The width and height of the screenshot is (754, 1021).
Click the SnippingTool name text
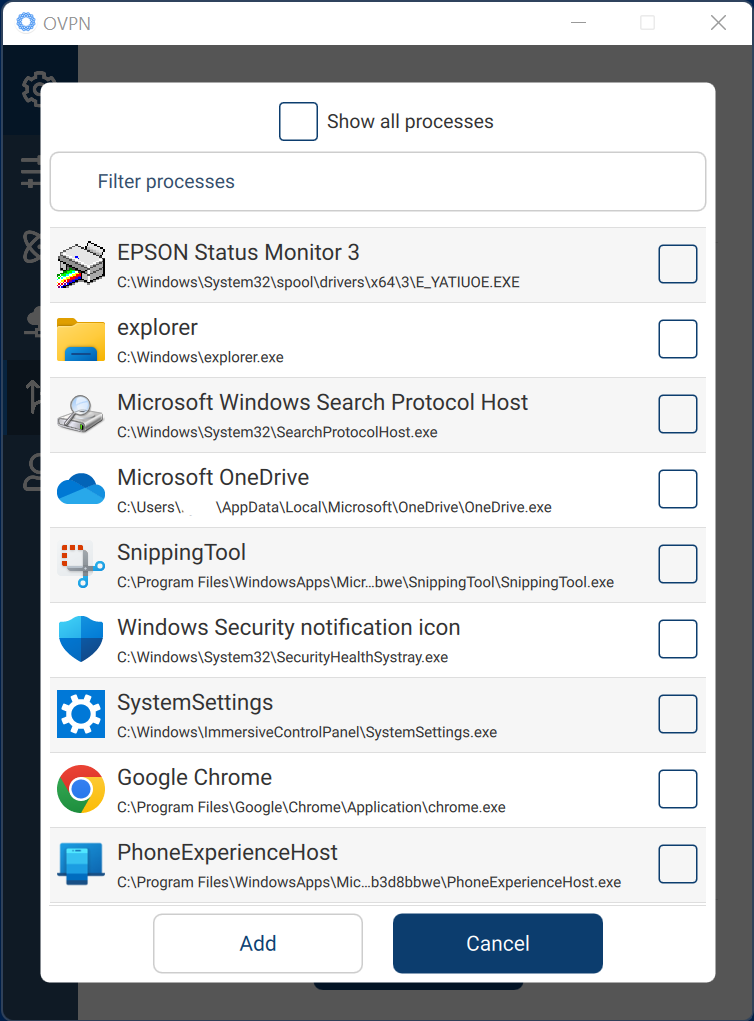[182, 553]
